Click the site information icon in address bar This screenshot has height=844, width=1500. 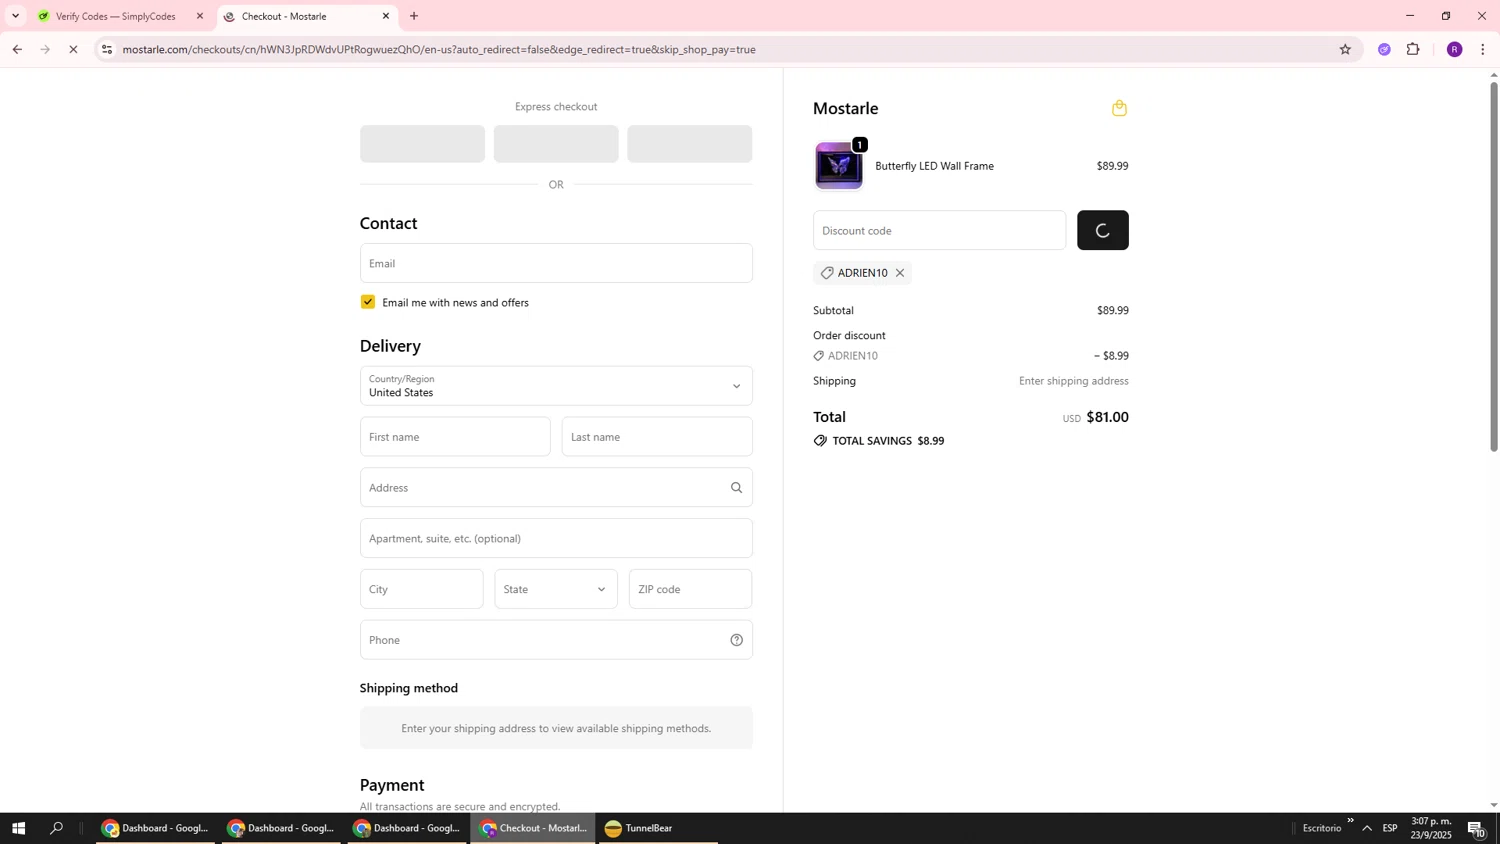point(107,49)
